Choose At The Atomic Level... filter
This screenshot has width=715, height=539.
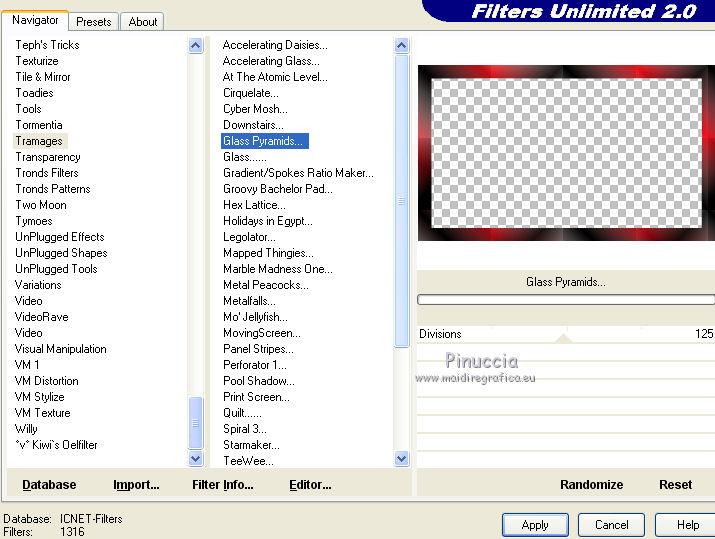click(x=275, y=77)
